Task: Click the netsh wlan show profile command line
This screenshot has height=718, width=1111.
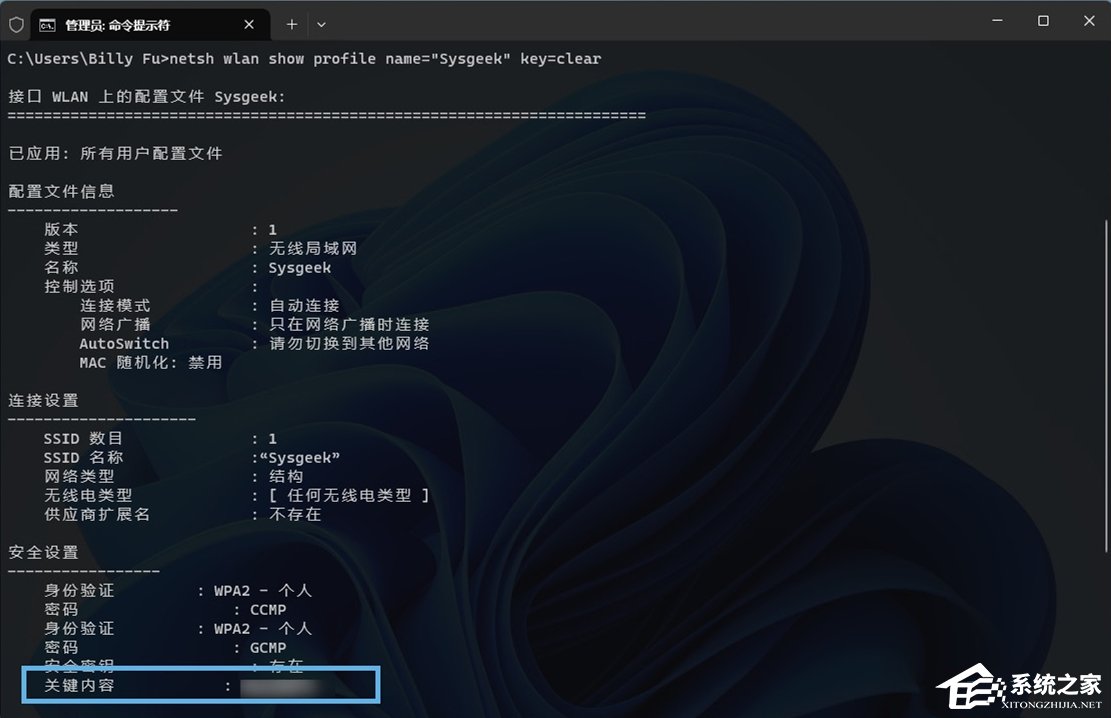Action: pyautogui.click(x=300, y=58)
